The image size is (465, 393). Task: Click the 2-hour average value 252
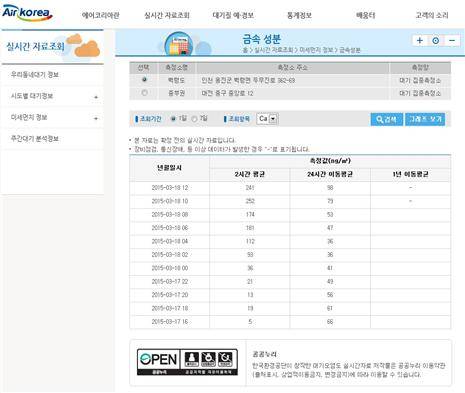pyautogui.click(x=250, y=201)
